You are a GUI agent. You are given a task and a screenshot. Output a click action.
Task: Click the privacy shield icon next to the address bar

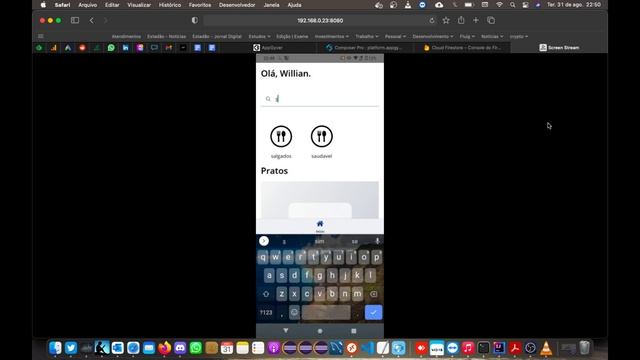click(x=195, y=20)
